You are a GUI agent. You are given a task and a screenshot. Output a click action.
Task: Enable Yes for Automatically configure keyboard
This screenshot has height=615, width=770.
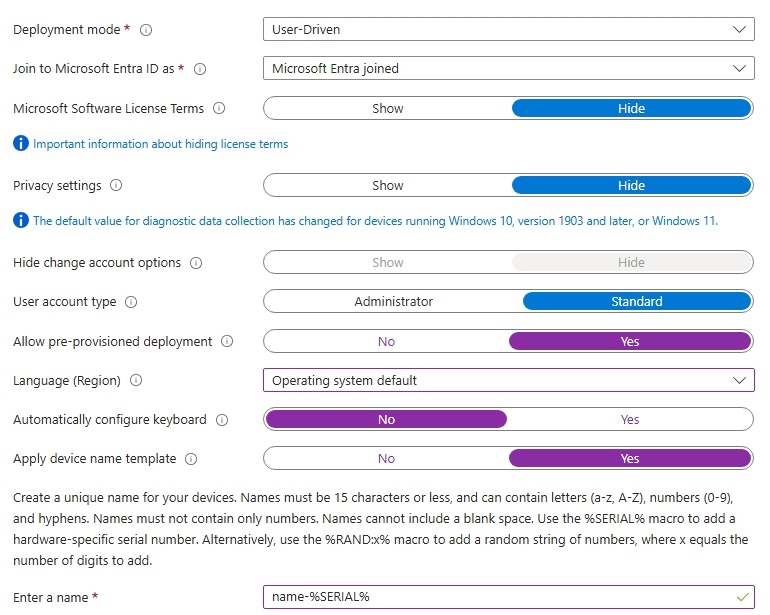point(630,420)
